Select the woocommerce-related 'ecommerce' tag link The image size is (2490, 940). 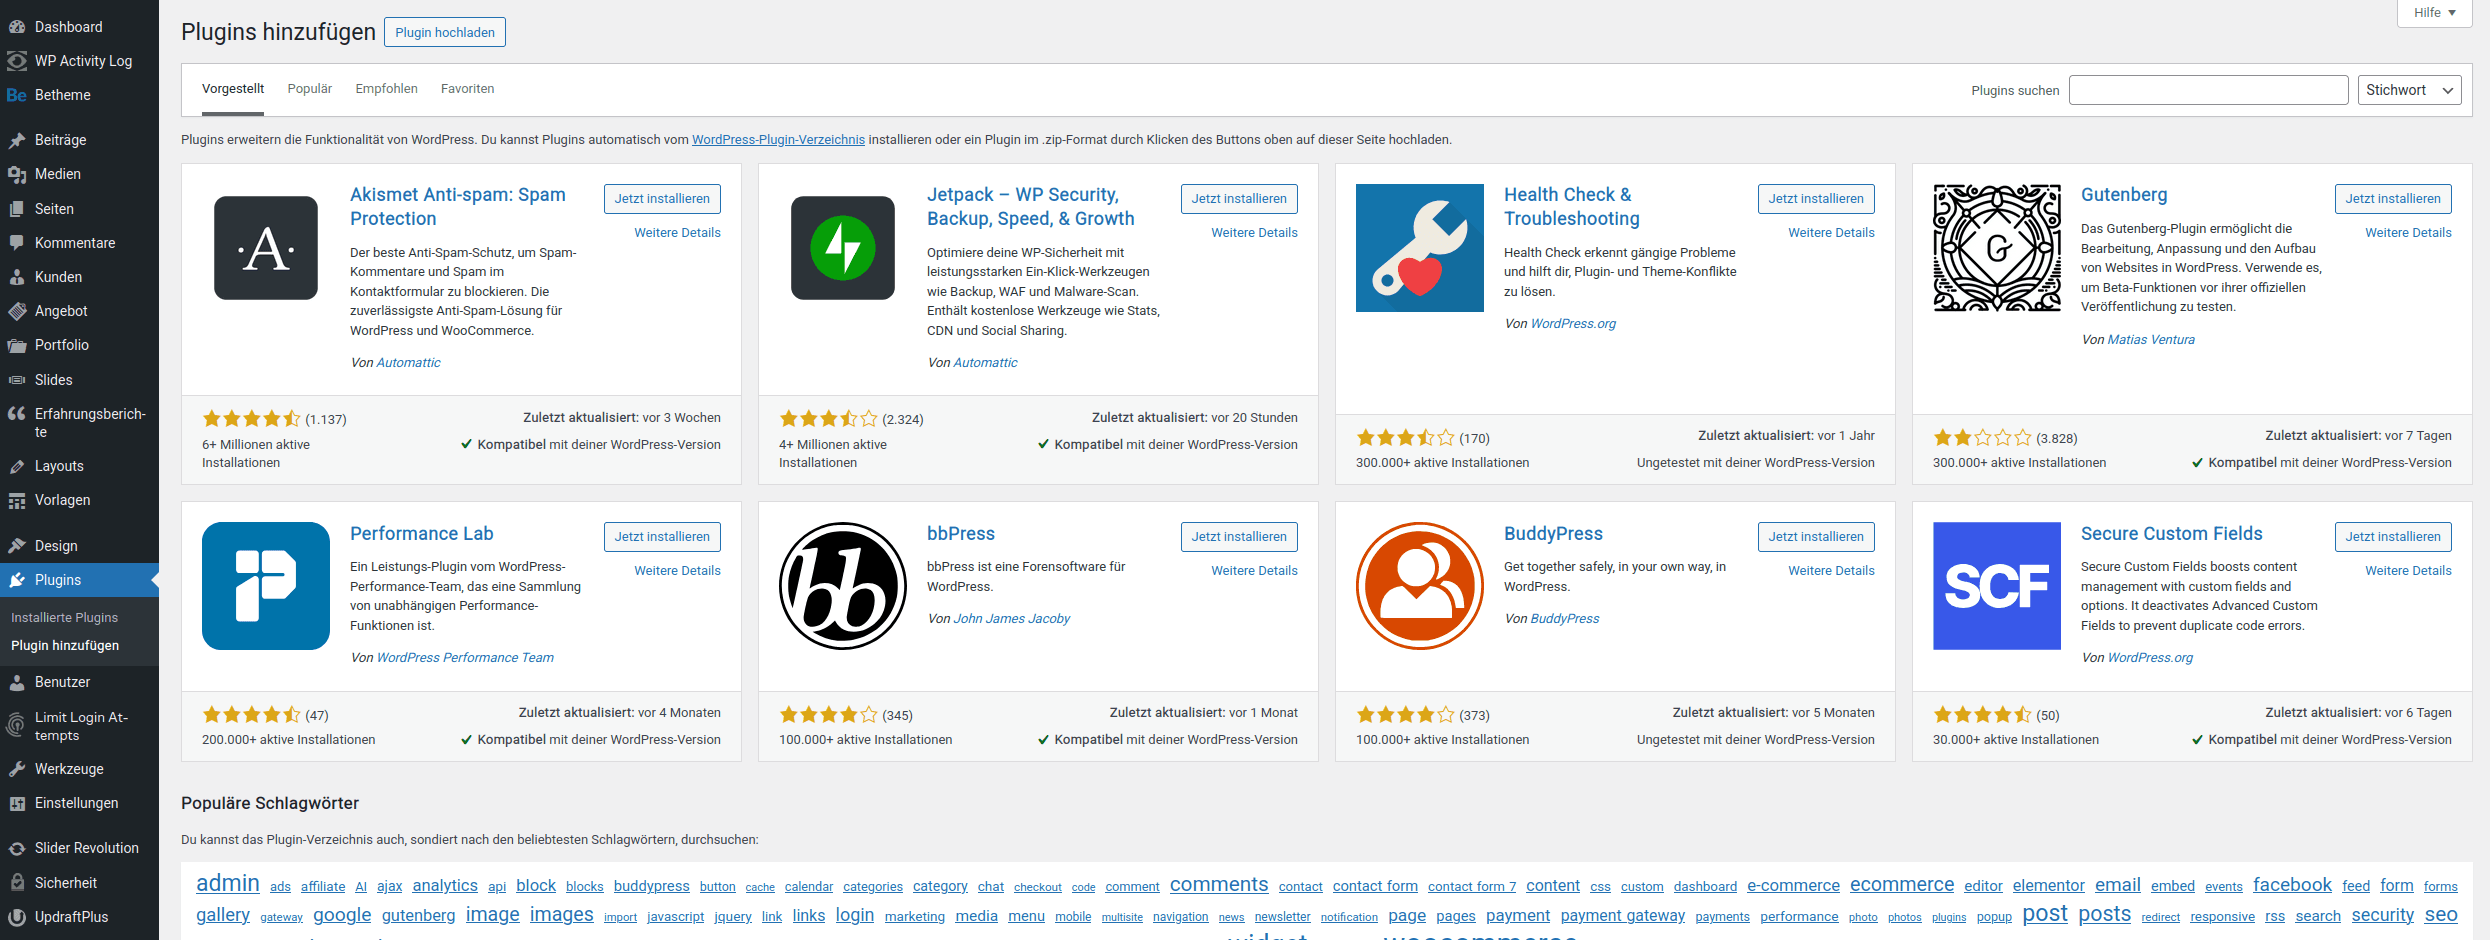pyautogui.click(x=1901, y=885)
